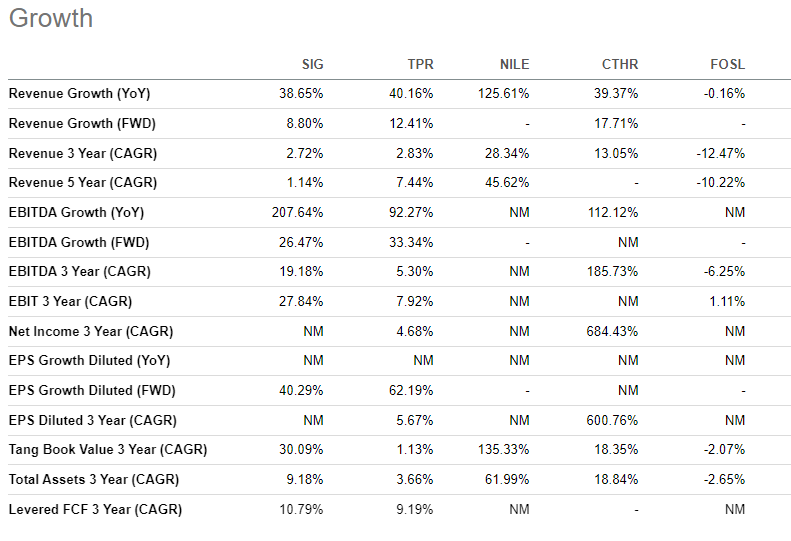Open Tang Book Value 3 Year (CAGR)
This screenshot has width=791, height=541.
pyautogui.click(x=108, y=450)
